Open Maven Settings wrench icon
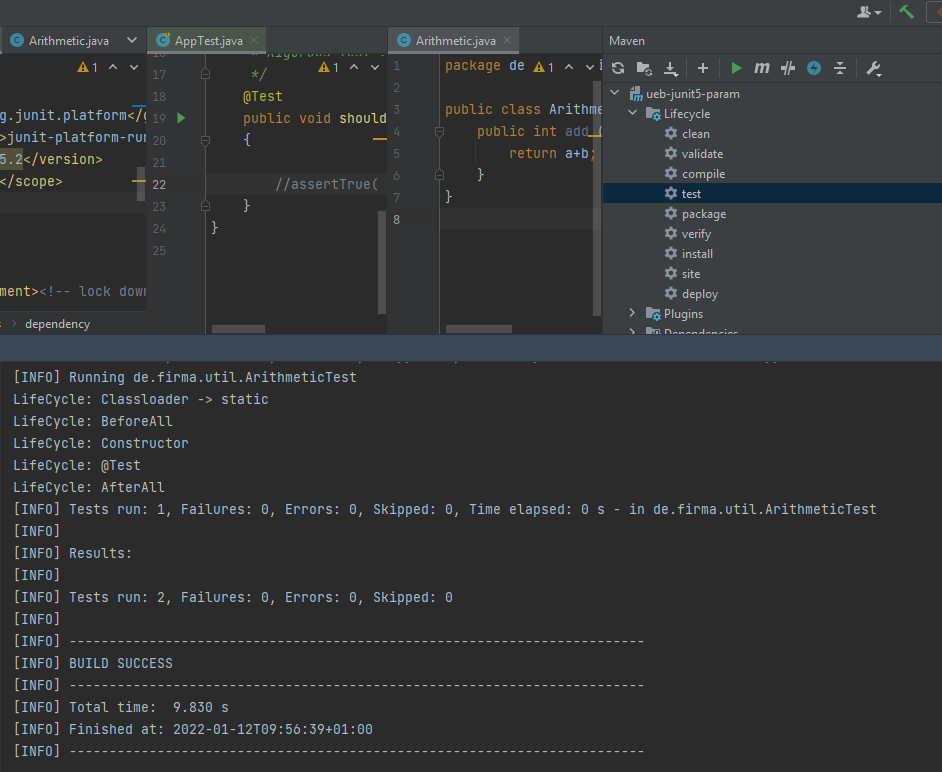942x772 pixels. 873,68
